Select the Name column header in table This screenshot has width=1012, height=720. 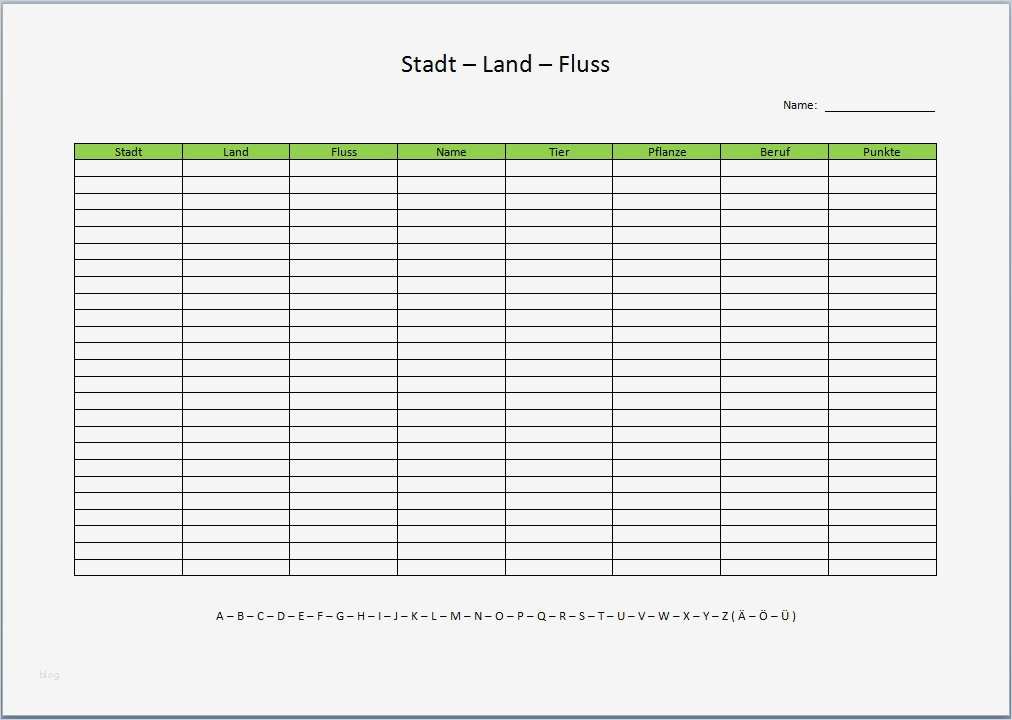coord(451,152)
